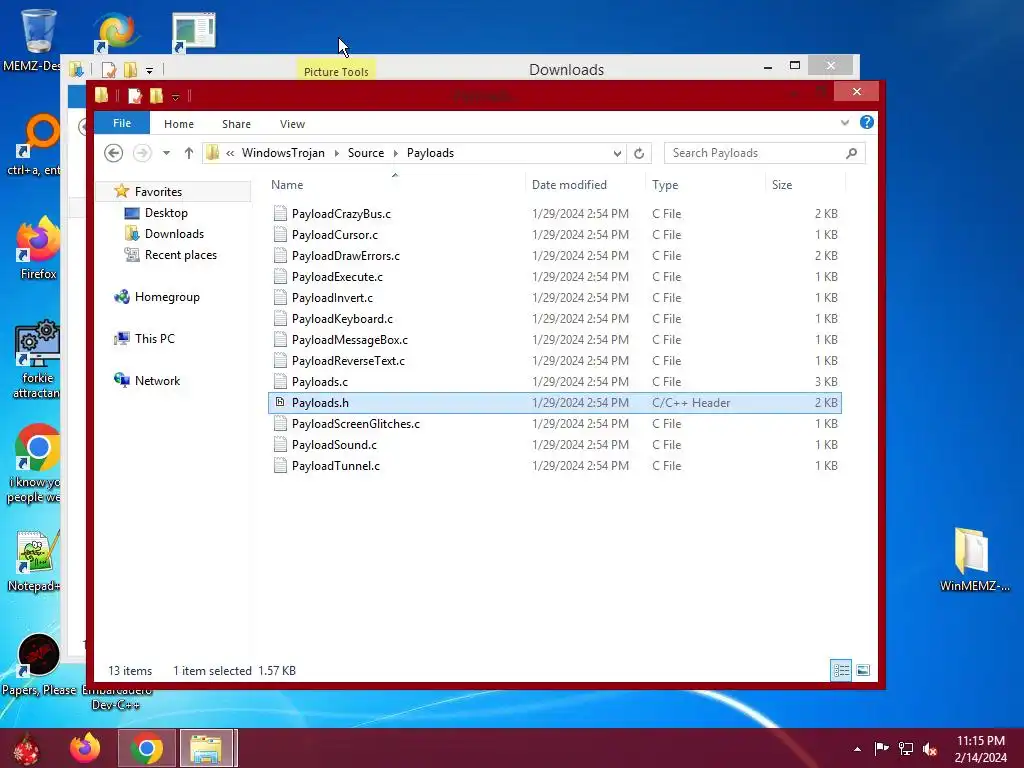Viewport: 1024px width, 768px height.
Task: Select the PayloadExecute.c file
Action: click(x=337, y=276)
